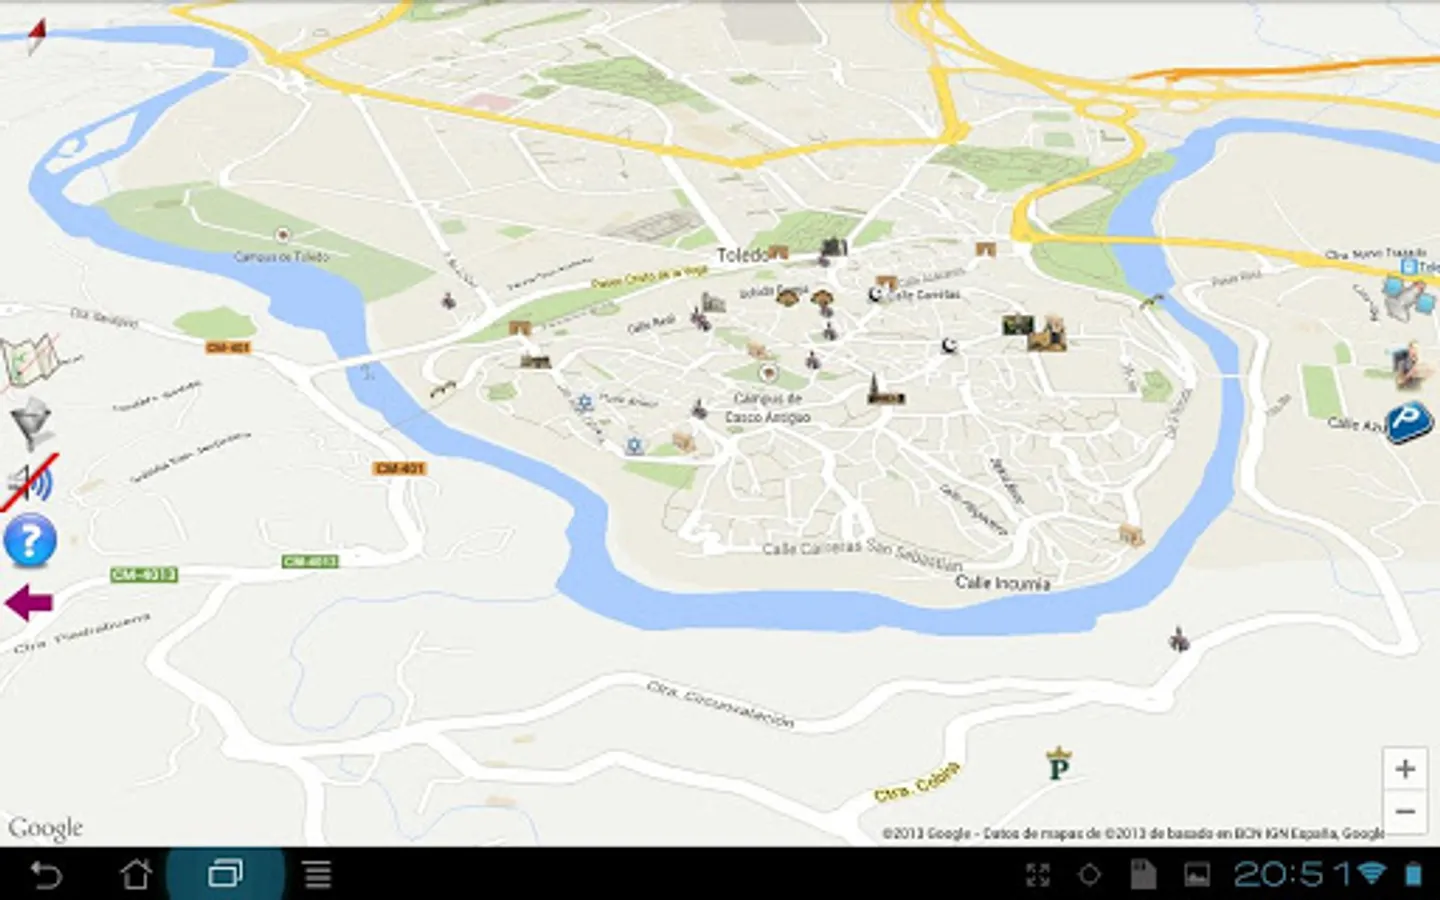The width and height of the screenshot is (1440, 900).
Task: Tap the Campus de Toledo pin
Action: tap(283, 235)
